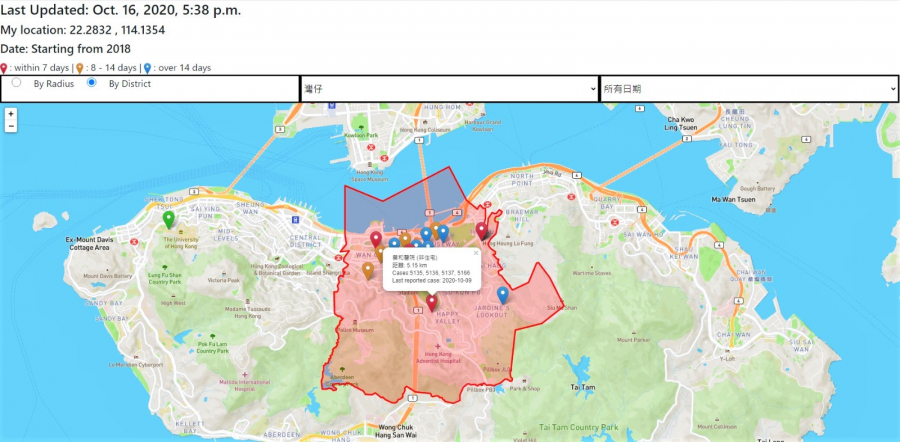Click the red marker near Braemar Hill

481,231
